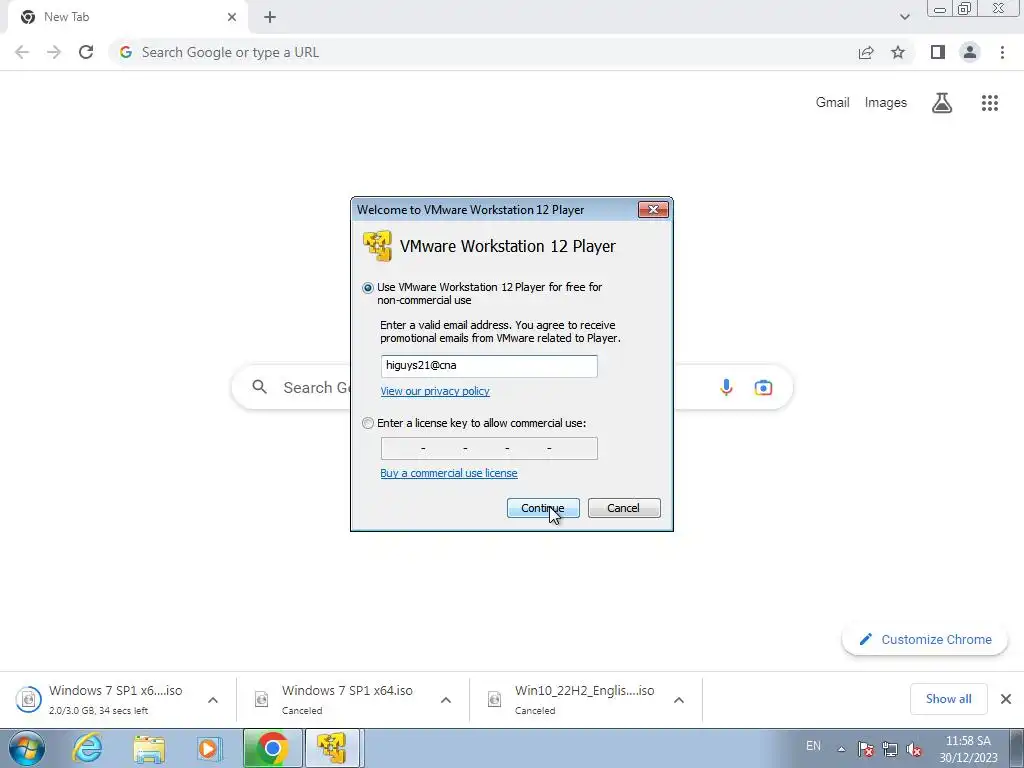Viewport: 1024px width, 768px height.
Task: Click Cancel in the VMware dialog
Action: (x=624, y=508)
